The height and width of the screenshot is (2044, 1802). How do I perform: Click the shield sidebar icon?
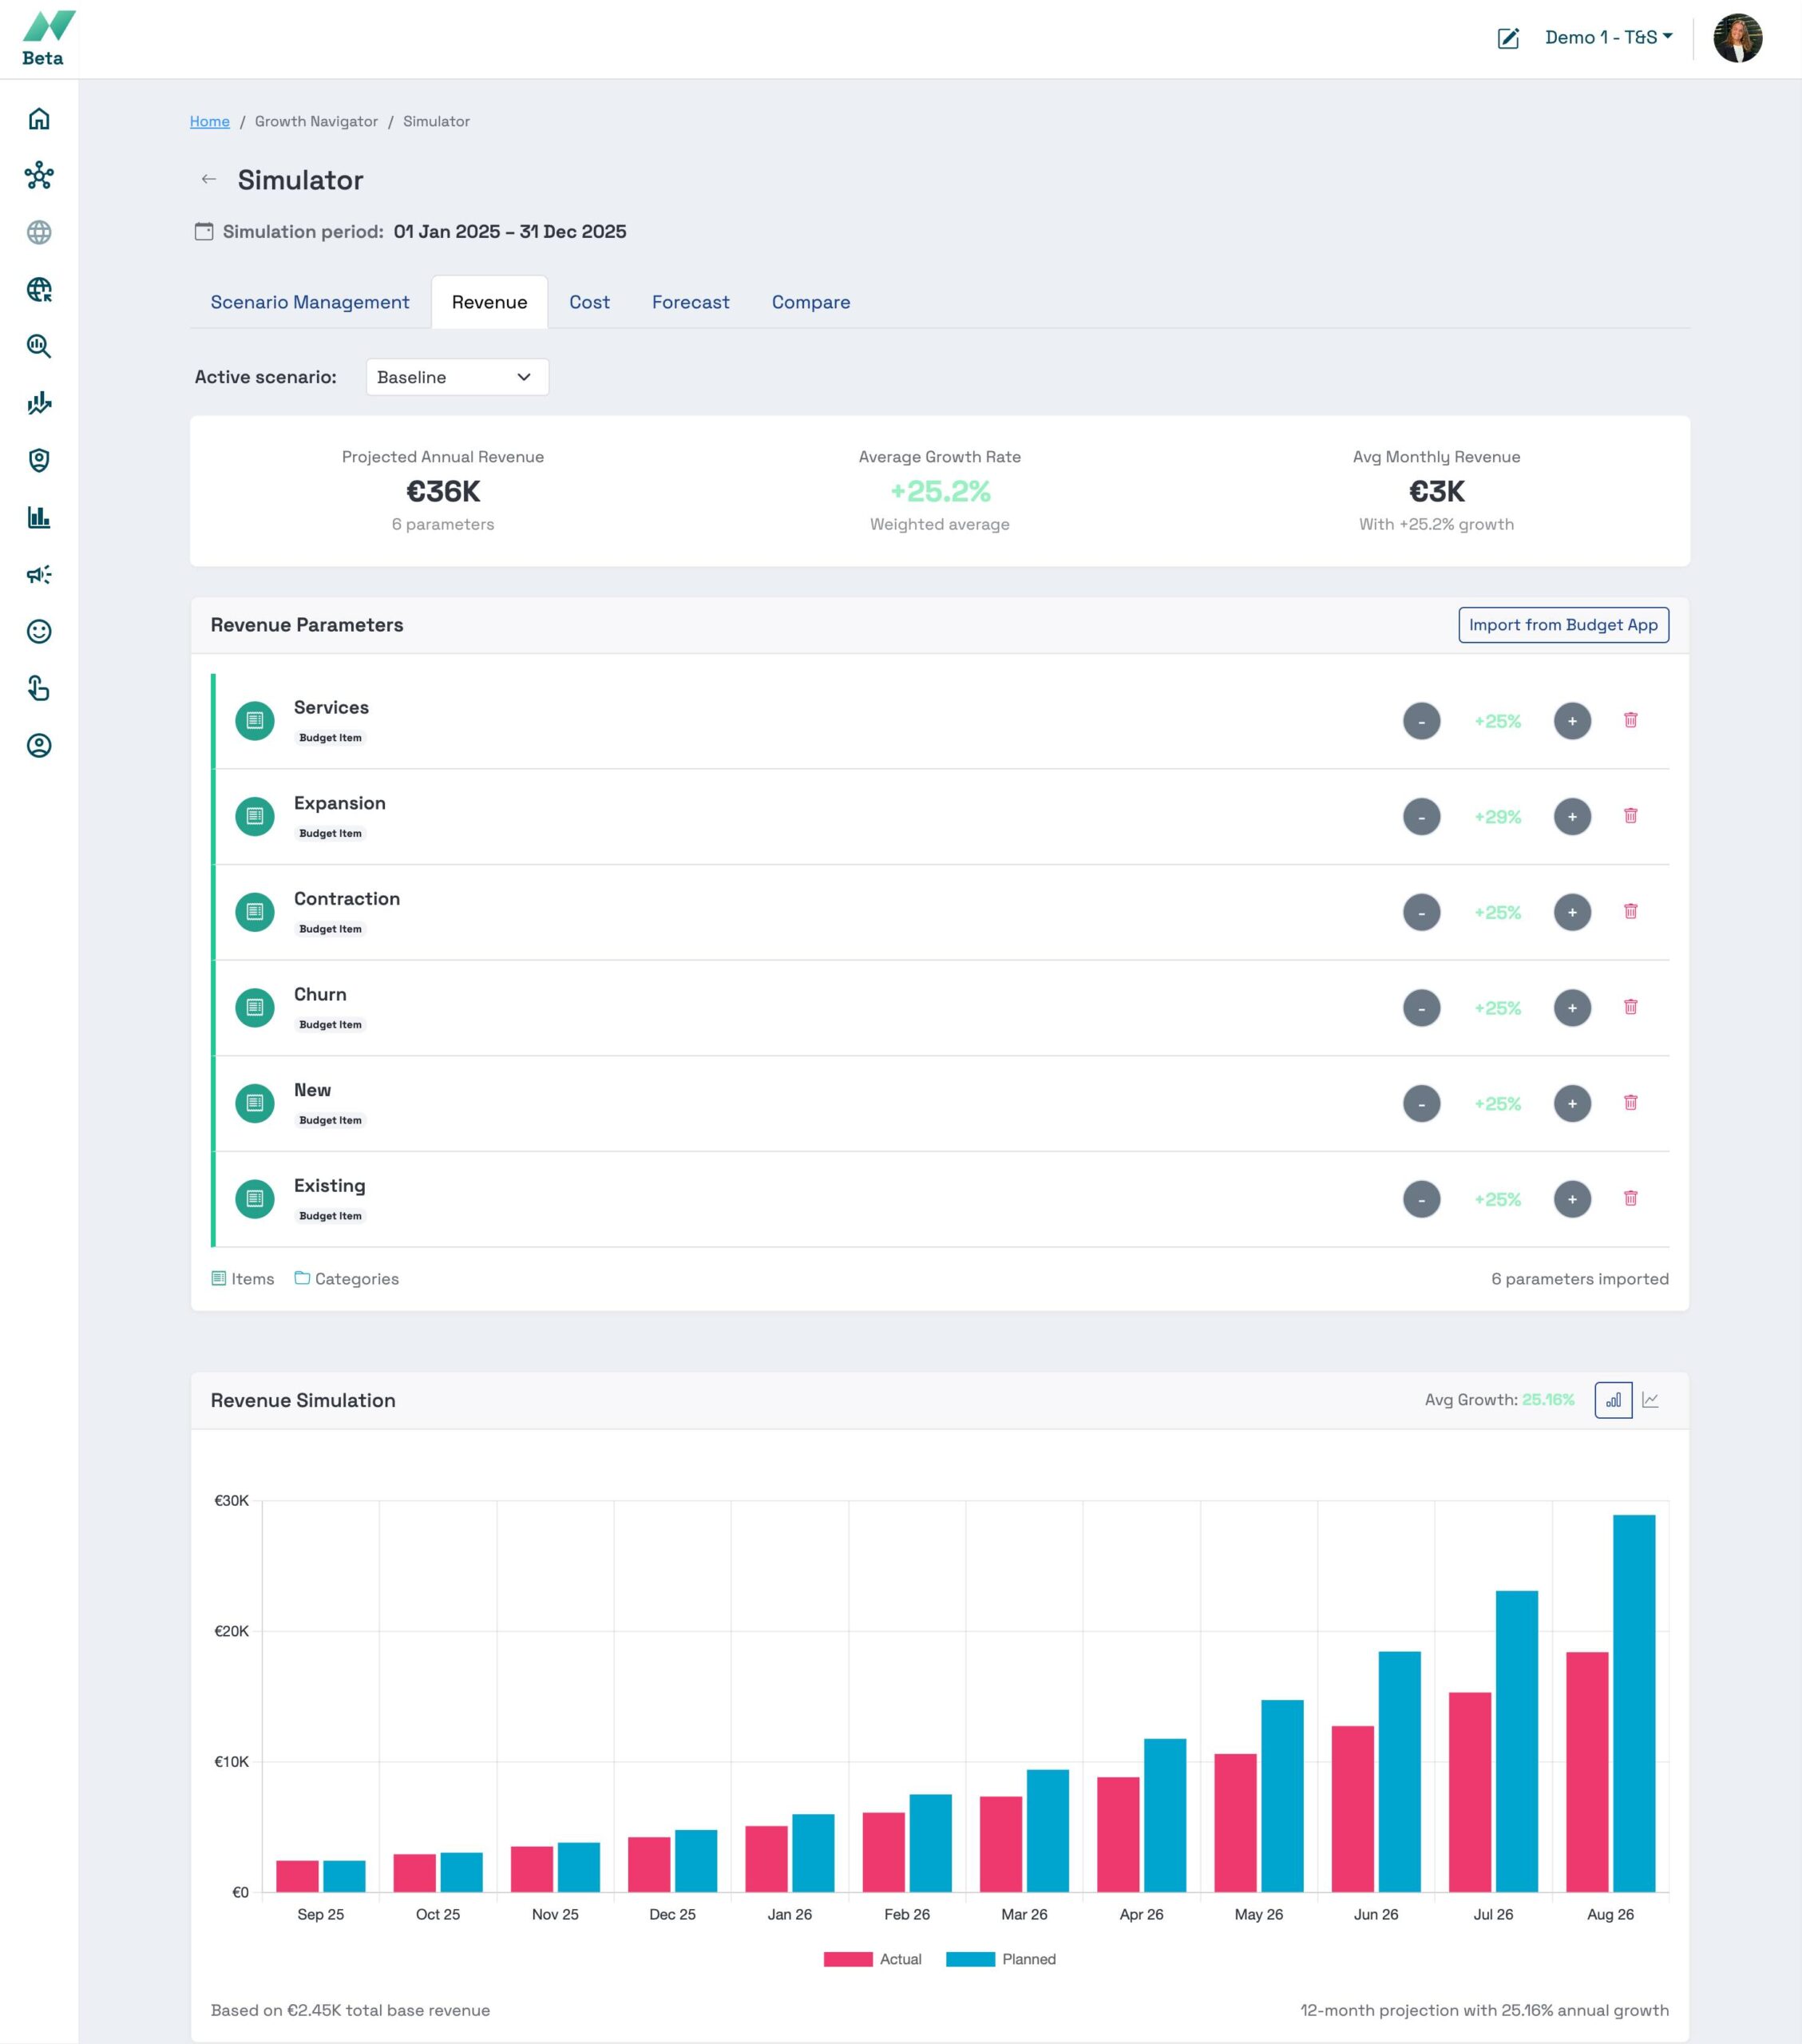click(x=39, y=460)
